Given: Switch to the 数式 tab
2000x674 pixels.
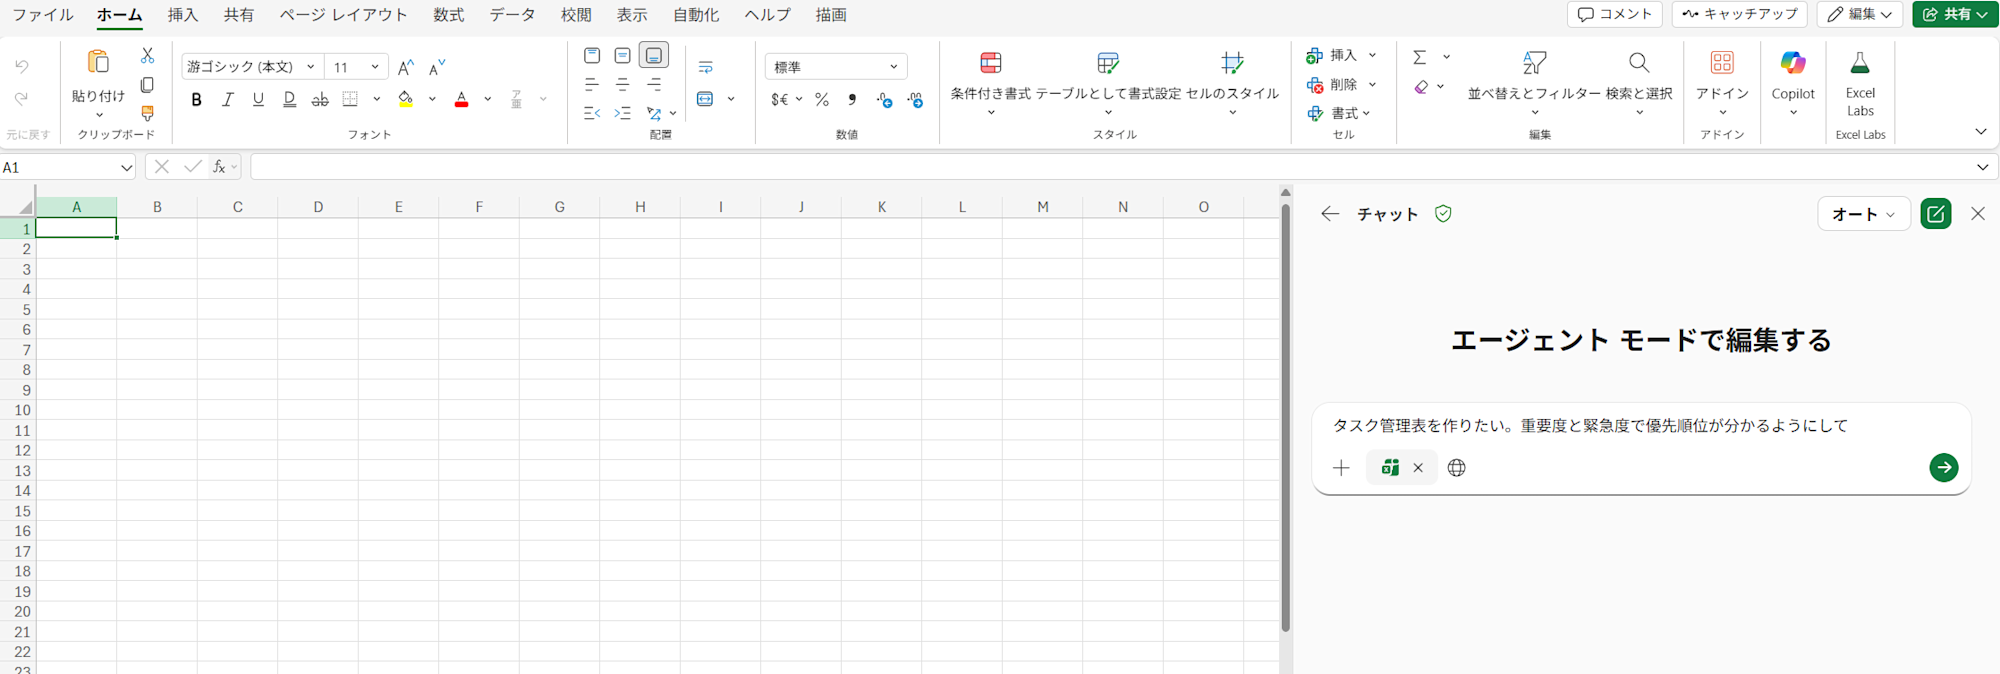Looking at the screenshot, I should (x=448, y=15).
